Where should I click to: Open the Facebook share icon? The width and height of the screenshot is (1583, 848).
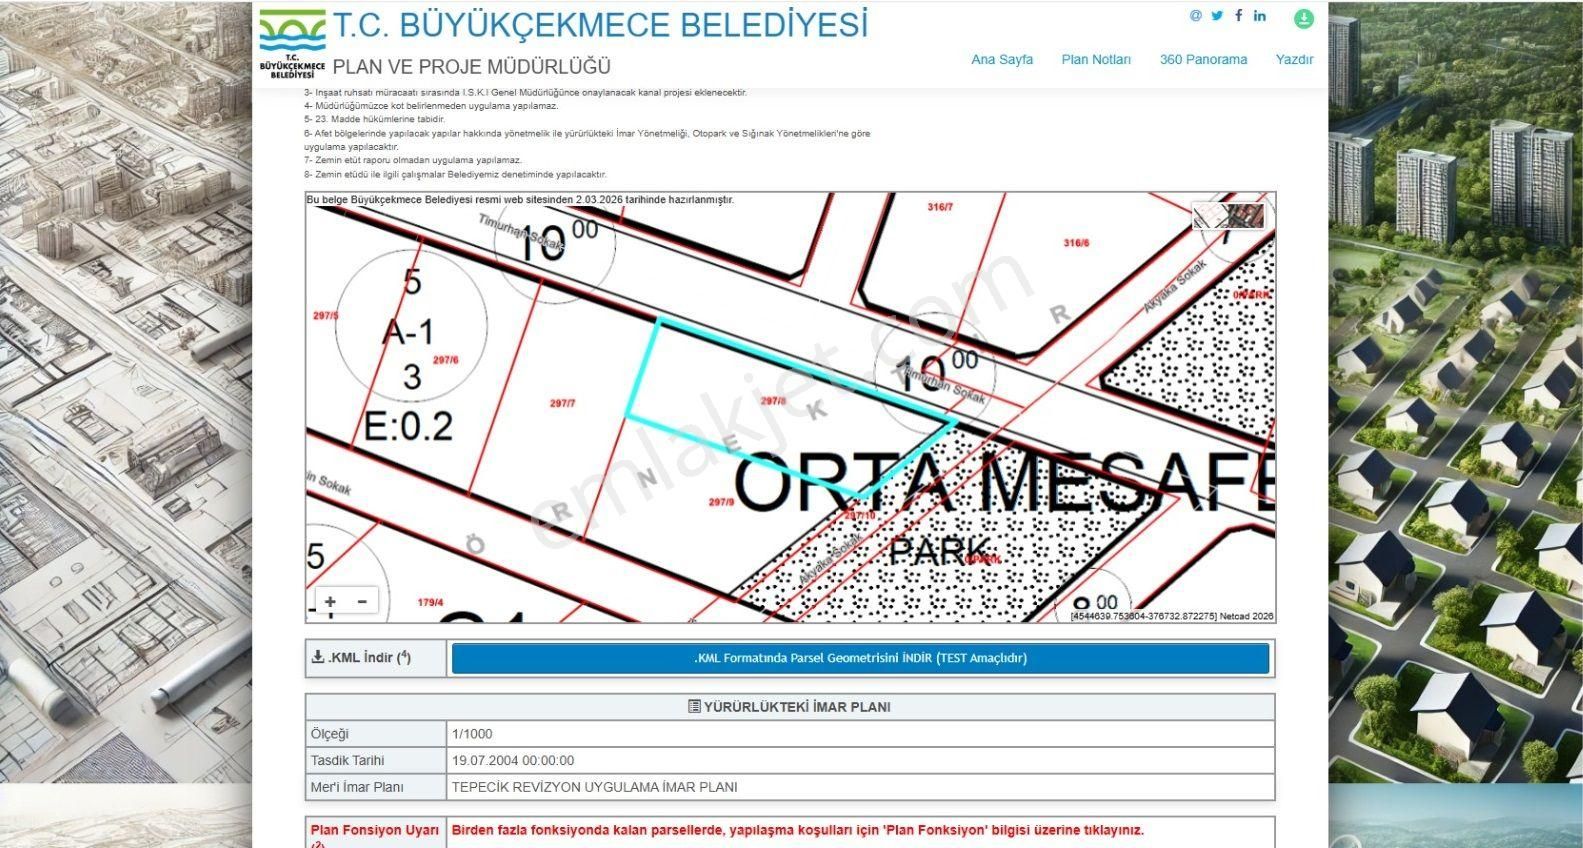[x=1239, y=15]
